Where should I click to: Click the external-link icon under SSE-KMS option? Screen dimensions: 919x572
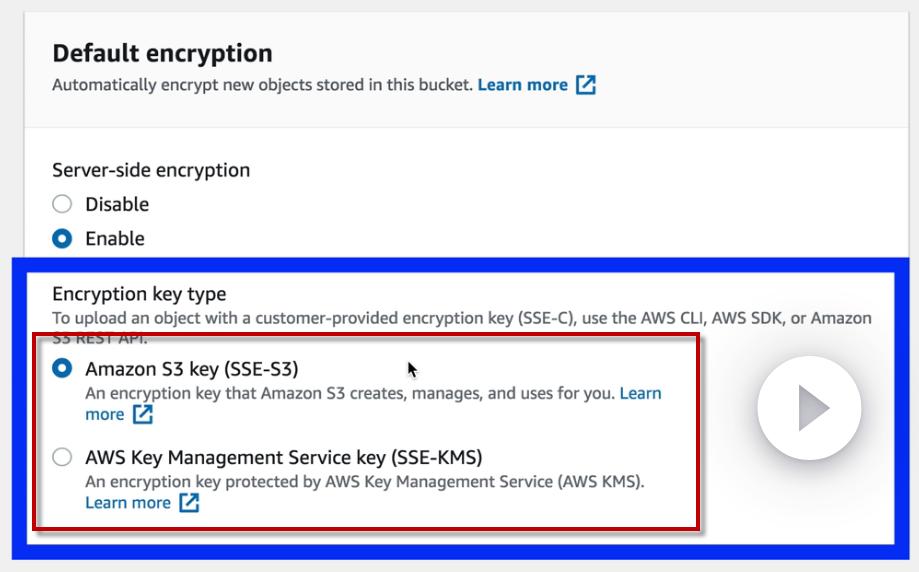tap(189, 503)
